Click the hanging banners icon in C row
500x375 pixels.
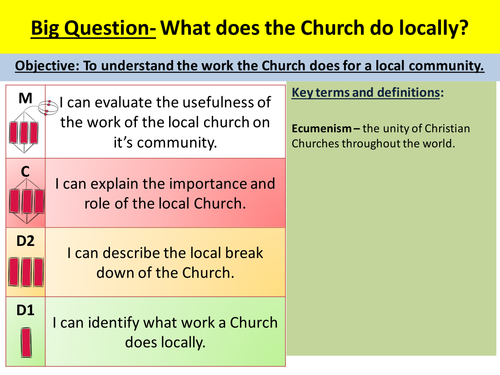[26, 202]
